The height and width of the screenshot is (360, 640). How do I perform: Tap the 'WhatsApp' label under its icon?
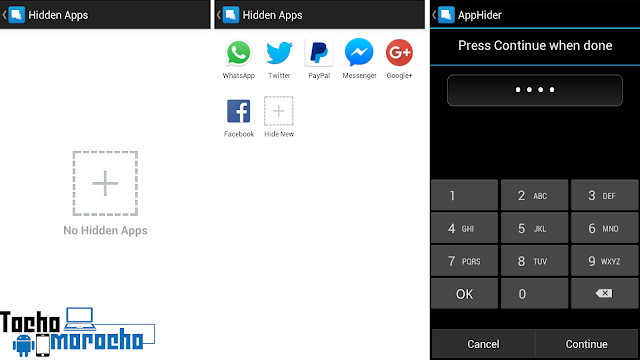click(238, 76)
